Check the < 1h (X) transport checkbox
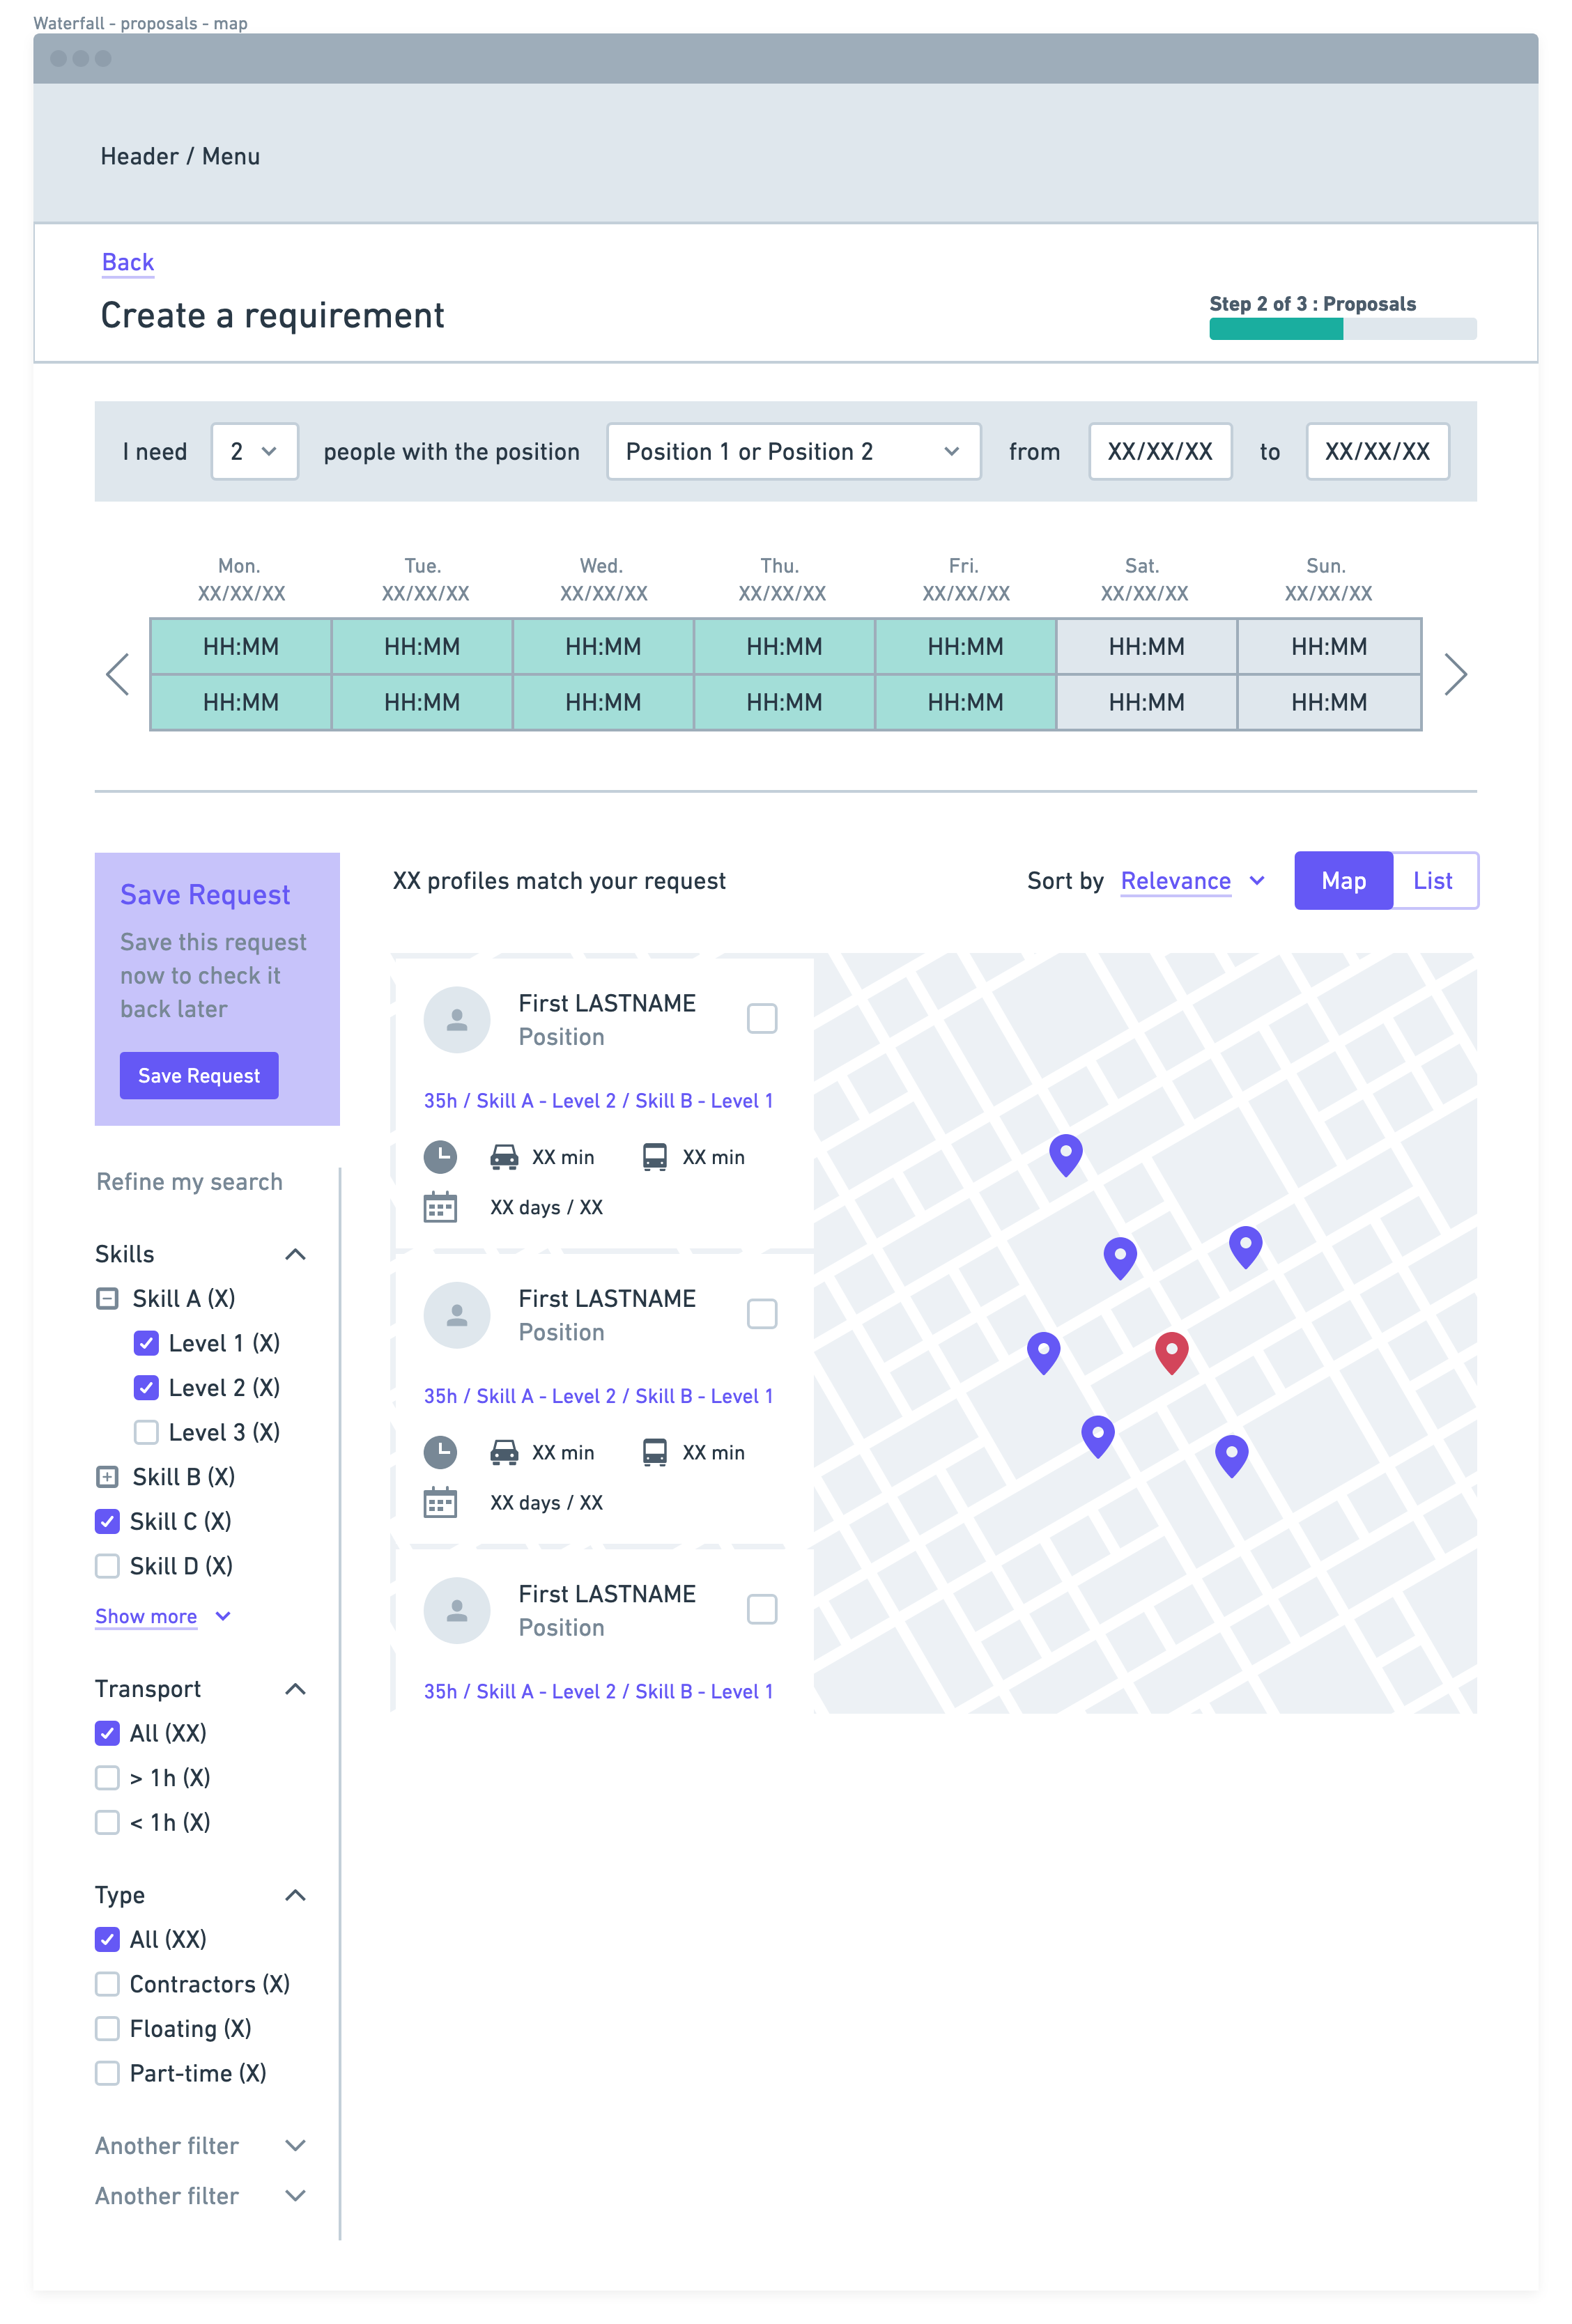The height and width of the screenshot is (2324, 1572). [107, 1822]
